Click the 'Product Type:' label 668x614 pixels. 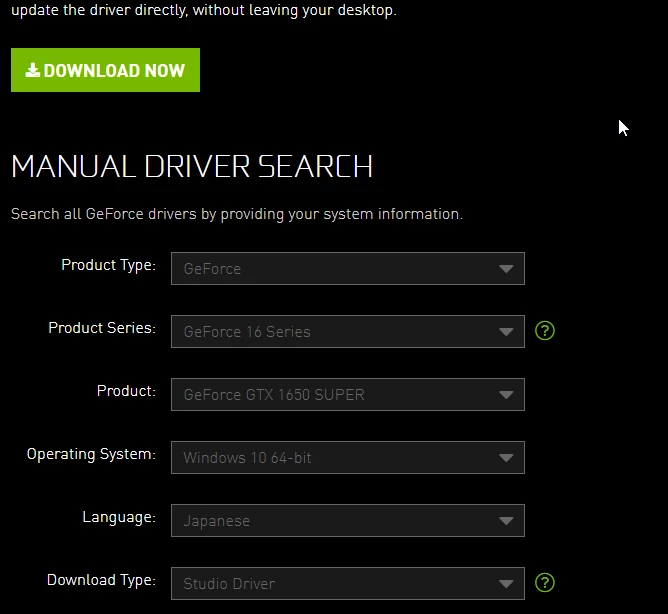109,265
